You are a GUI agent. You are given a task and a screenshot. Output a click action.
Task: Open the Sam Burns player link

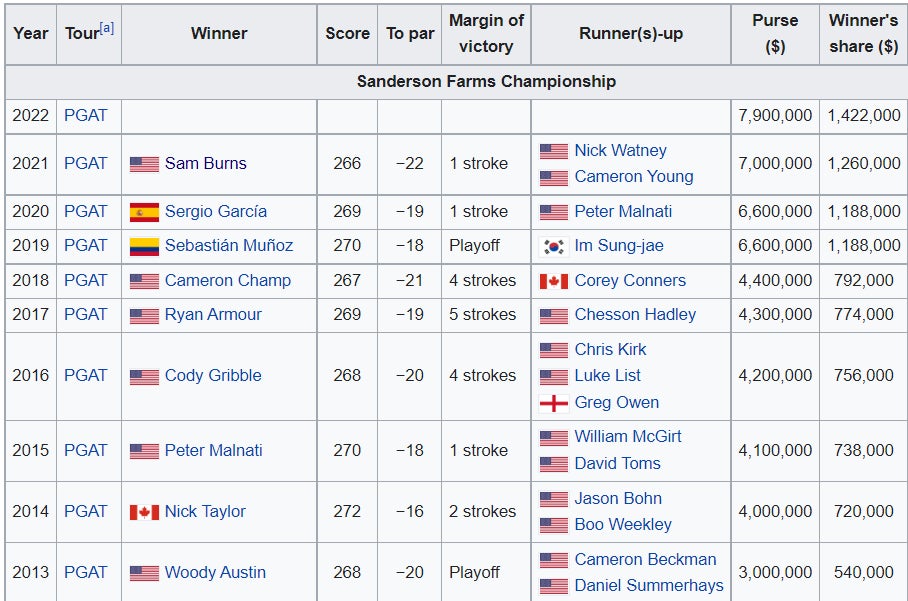pyautogui.click(x=205, y=163)
